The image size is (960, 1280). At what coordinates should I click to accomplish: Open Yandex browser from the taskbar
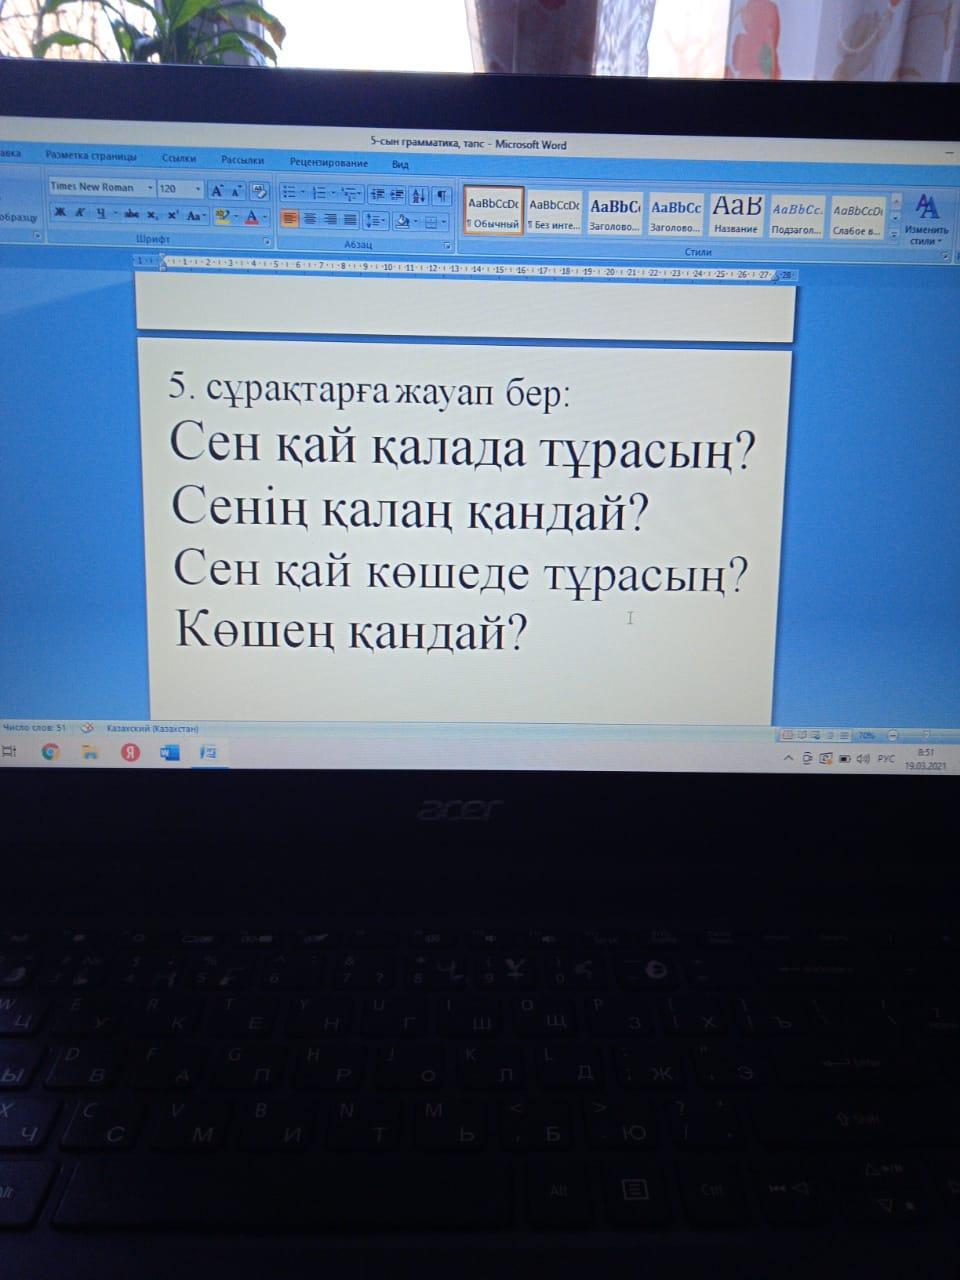click(130, 752)
